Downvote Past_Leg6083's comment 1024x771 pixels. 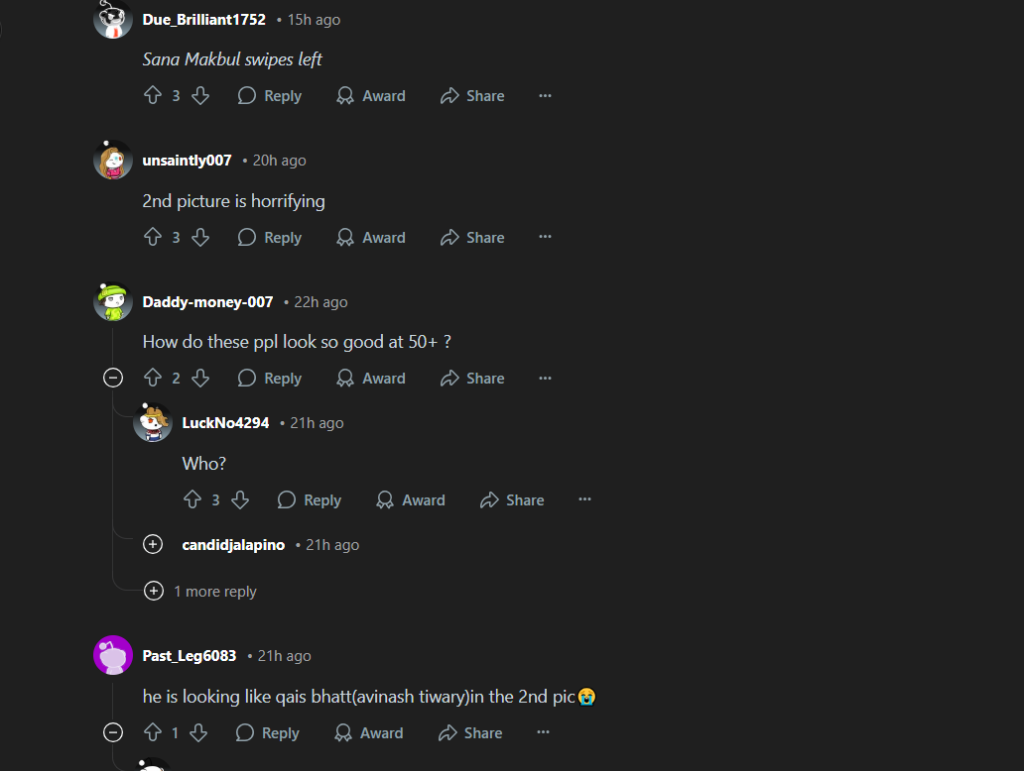pyautogui.click(x=198, y=733)
